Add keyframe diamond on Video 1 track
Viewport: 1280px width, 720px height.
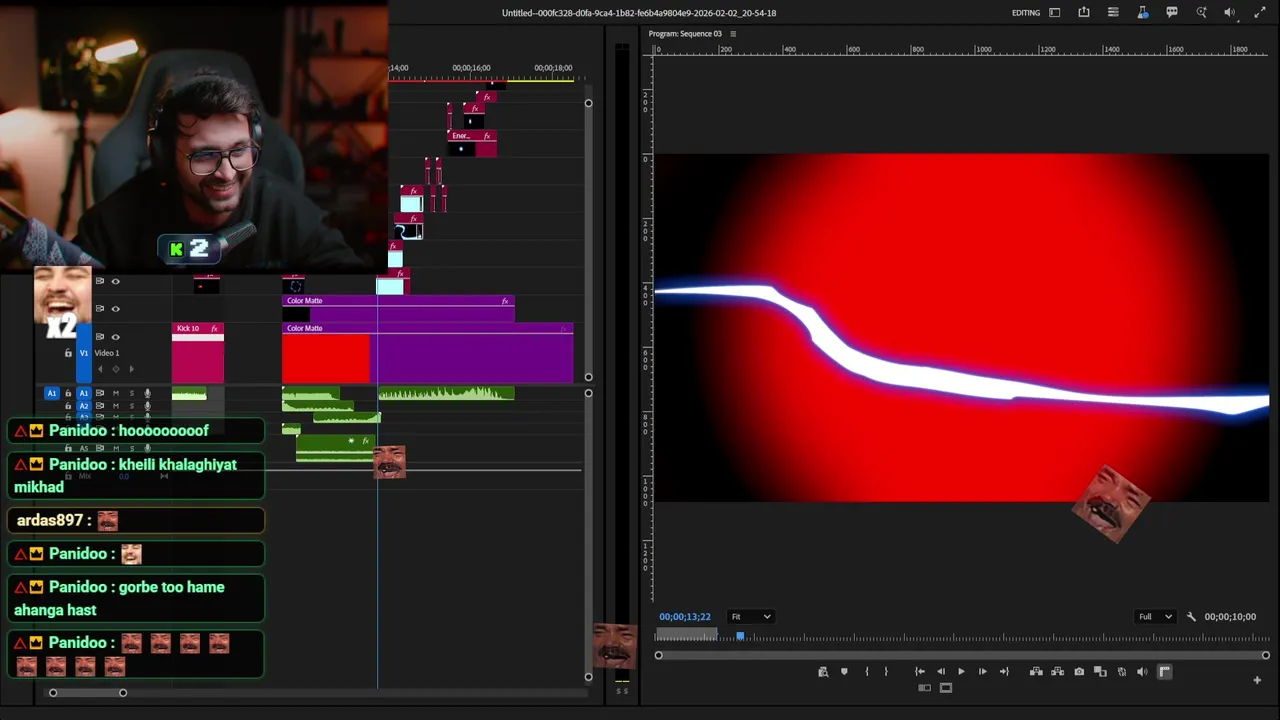point(115,369)
